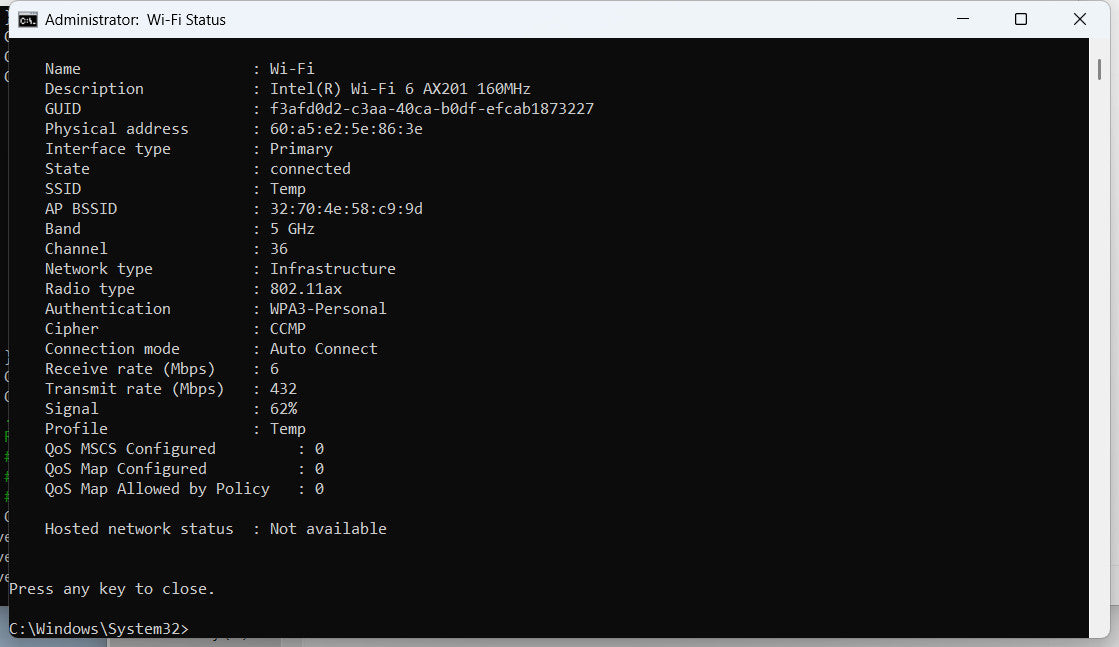1119x647 pixels.
Task: Minimize the Wi-Fi Status window
Action: pos(962,19)
